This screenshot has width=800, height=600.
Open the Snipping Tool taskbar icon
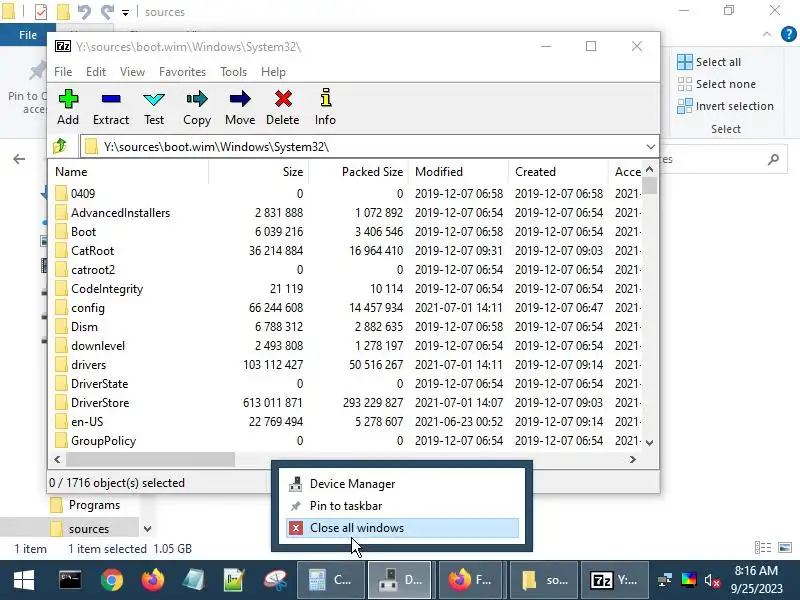(276, 580)
